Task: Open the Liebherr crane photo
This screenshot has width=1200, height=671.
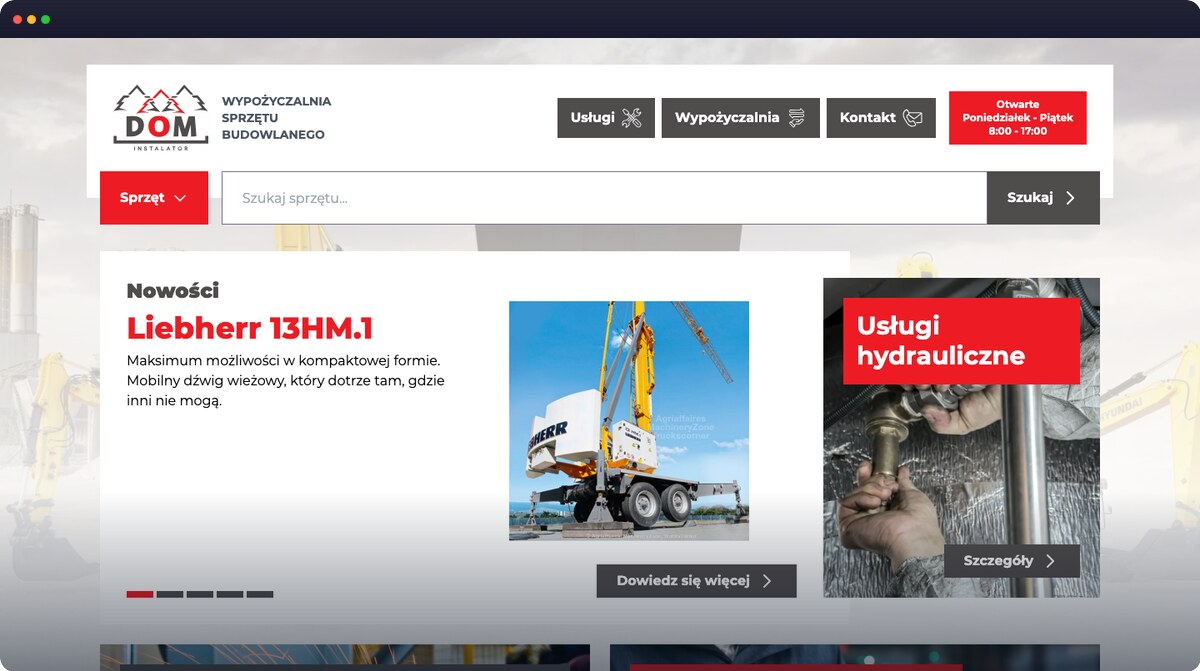Action: coord(629,421)
